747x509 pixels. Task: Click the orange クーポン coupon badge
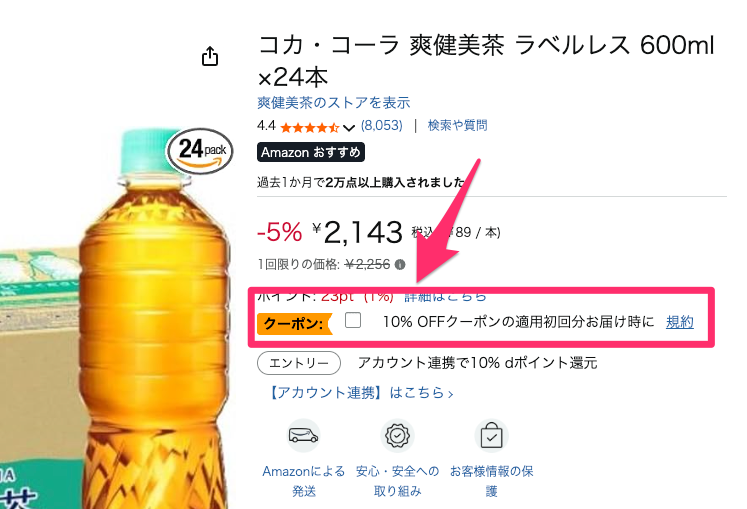293,323
